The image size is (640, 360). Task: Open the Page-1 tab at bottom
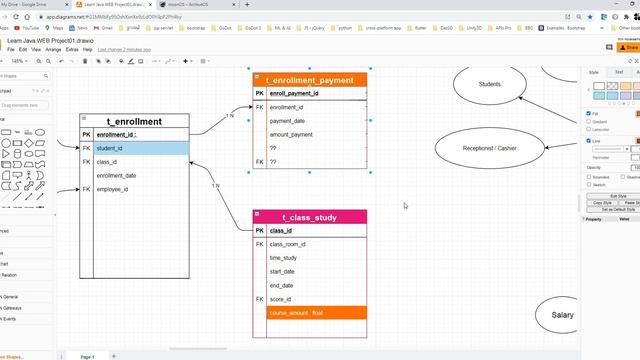coord(87,357)
